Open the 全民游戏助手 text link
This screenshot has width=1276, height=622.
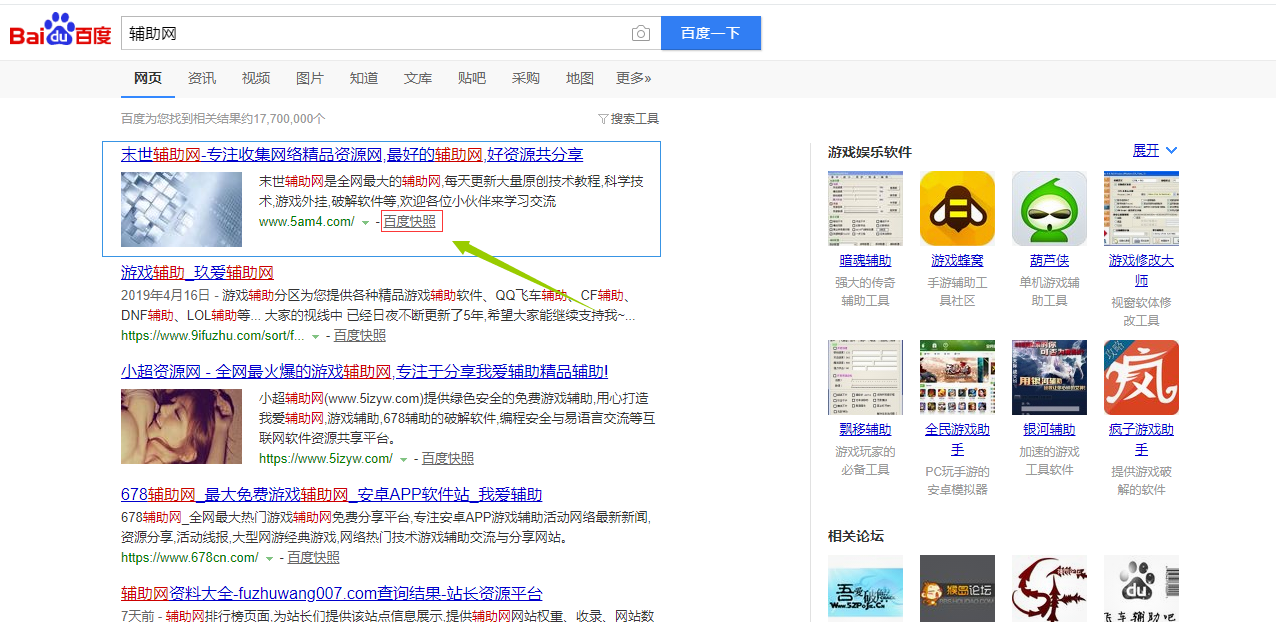(957, 439)
